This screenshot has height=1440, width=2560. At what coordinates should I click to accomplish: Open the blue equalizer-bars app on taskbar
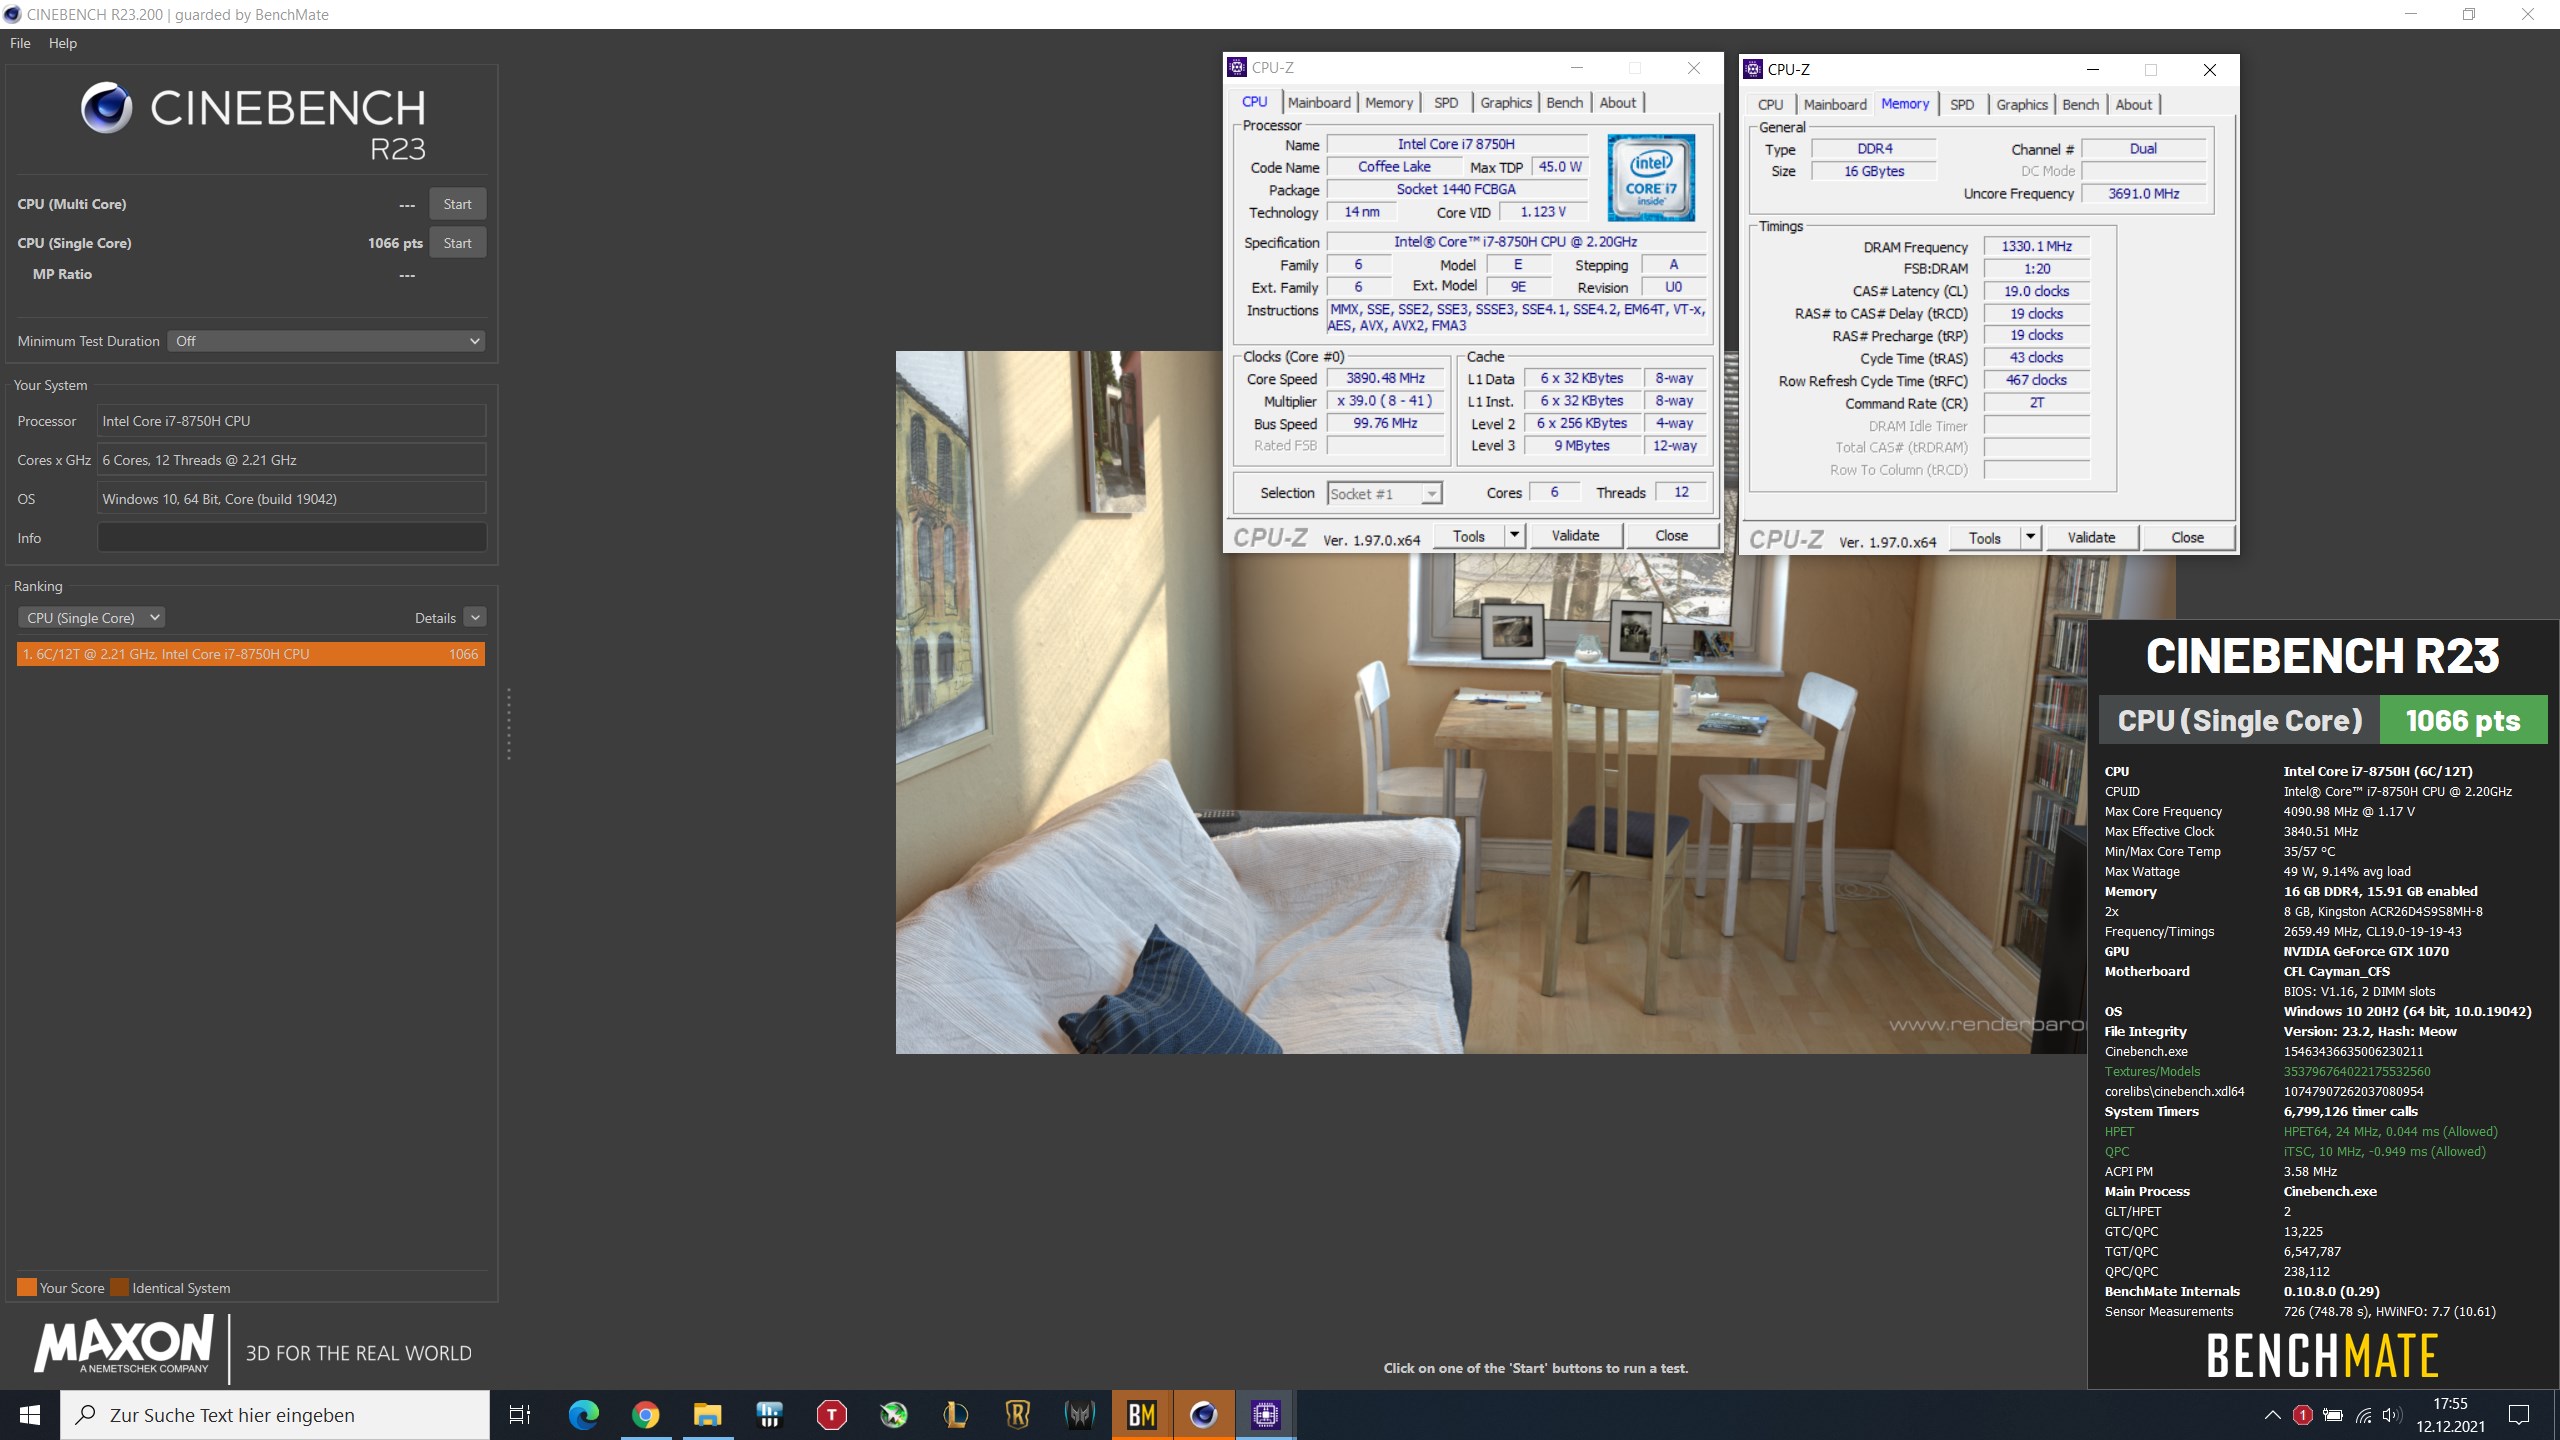click(770, 1415)
